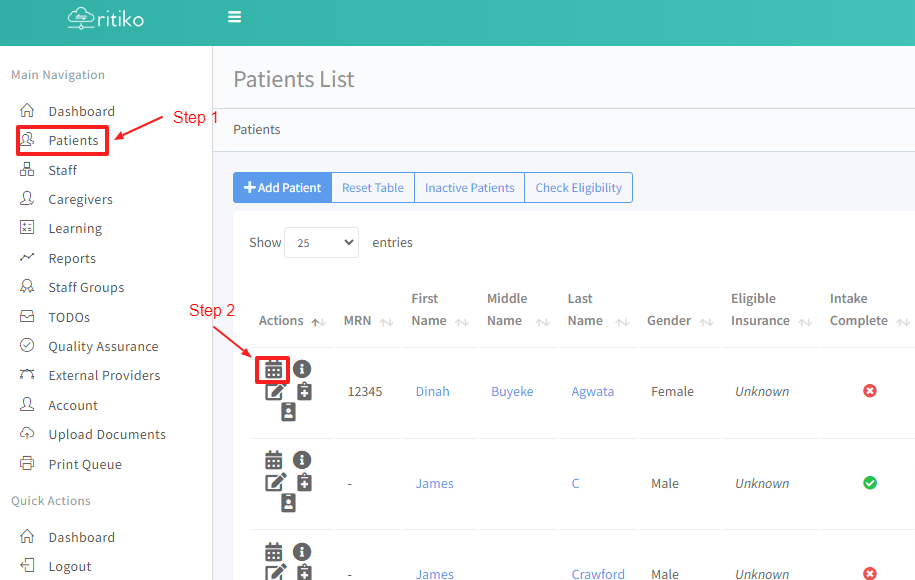Open calendar icon for patient Dinah
Screen dimensions: 915x580
pyautogui.click(x=273, y=369)
